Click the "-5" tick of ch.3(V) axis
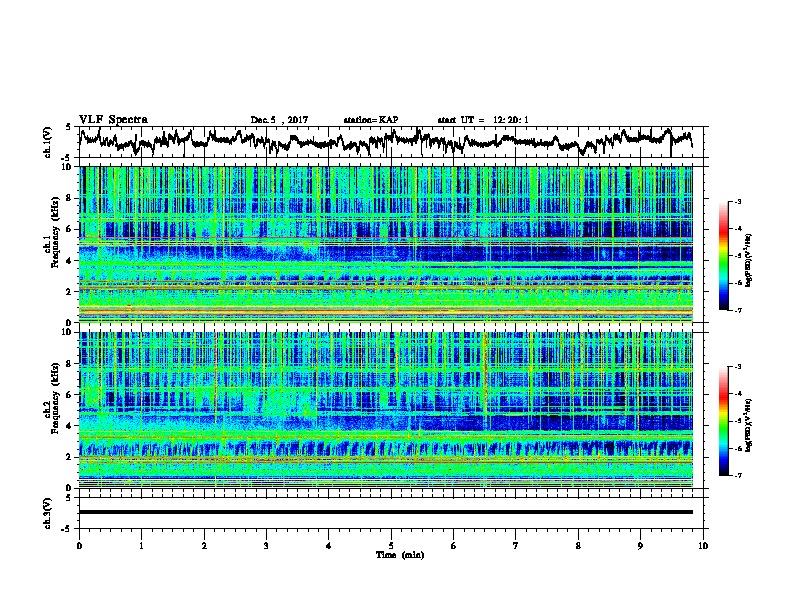This screenshot has height=612, width=792. pos(68,529)
